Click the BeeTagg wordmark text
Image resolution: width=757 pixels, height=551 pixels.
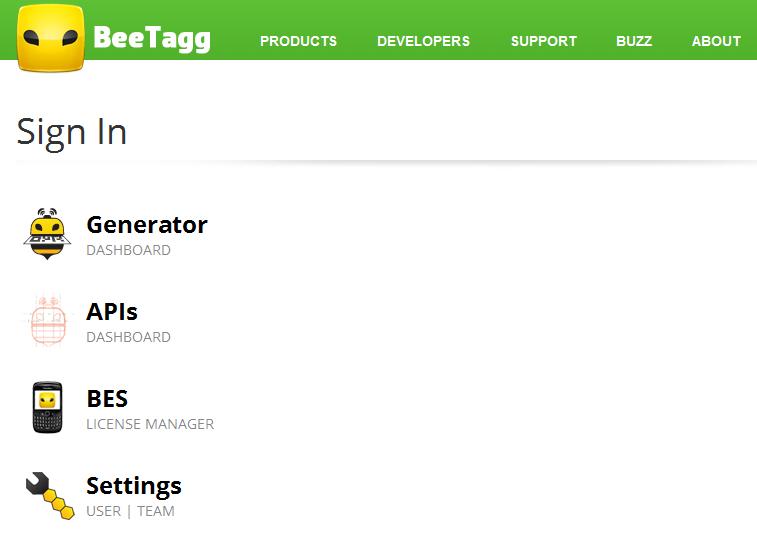[x=152, y=38]
